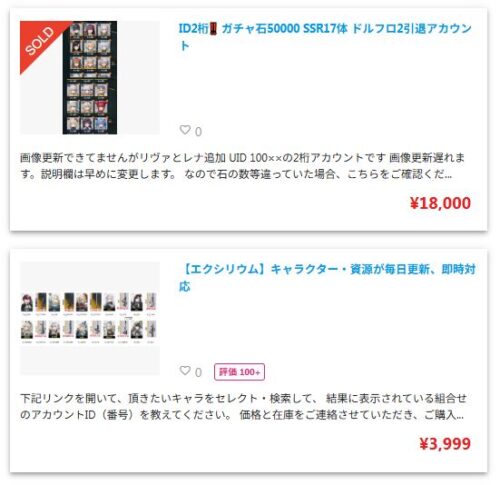Screen dimensions: 500x485
Task: Click the red emoji icon in first title
Action: coord(213,29)
